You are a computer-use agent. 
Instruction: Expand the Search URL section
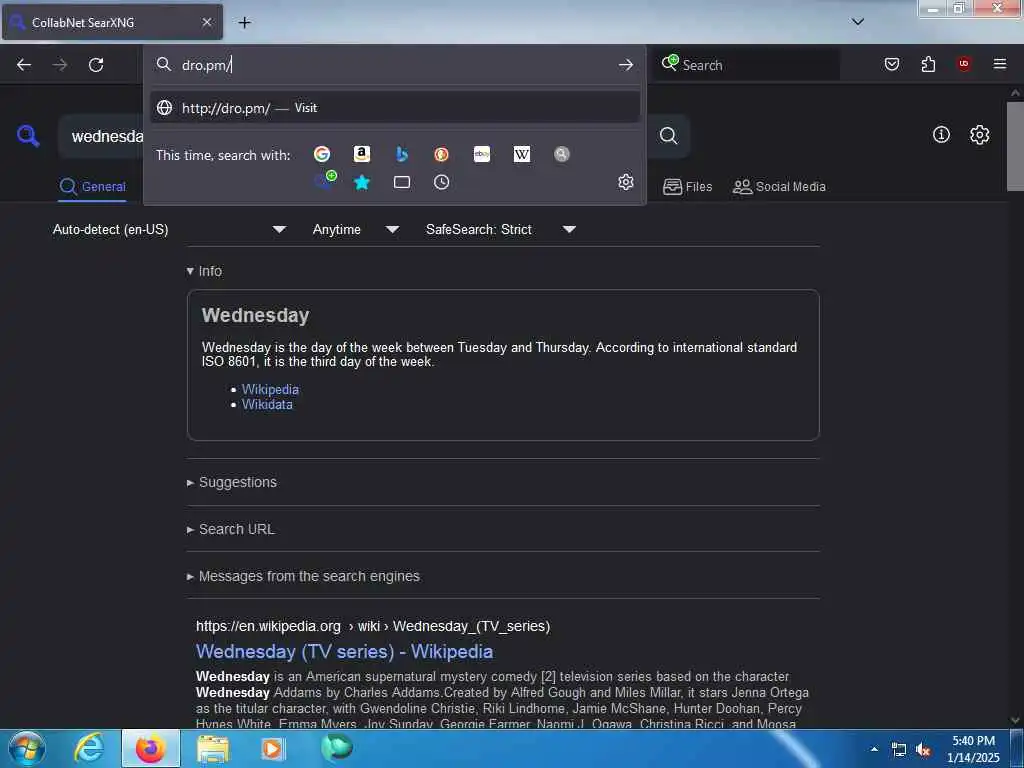231,529
